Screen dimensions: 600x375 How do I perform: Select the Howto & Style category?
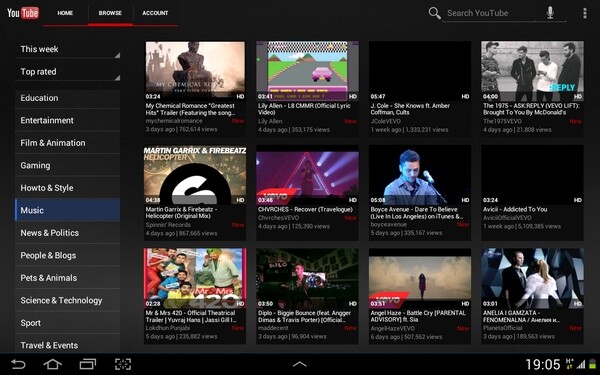tap(67, 188)
